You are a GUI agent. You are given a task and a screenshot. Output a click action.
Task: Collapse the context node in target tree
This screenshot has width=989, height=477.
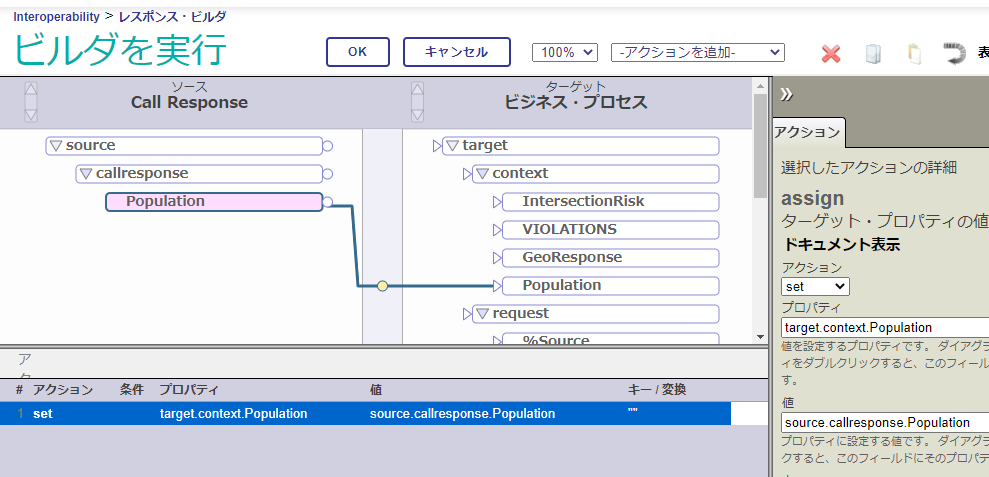(482, 174)
